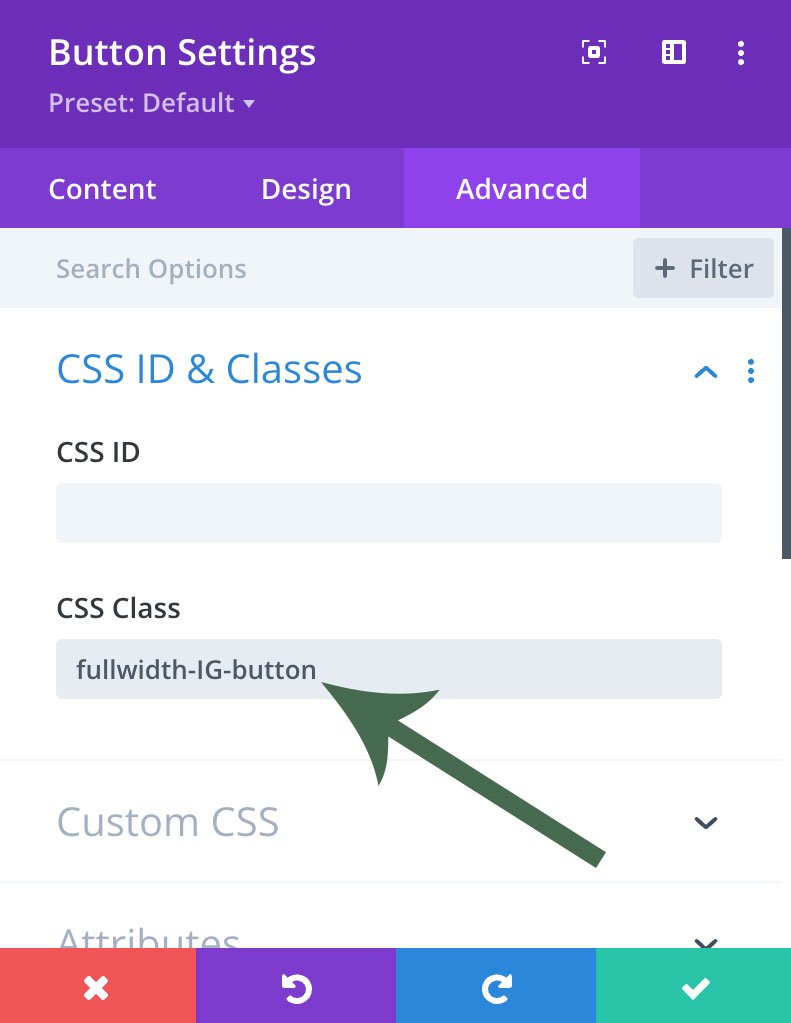Discard changes with the red X
This screenshot has width=791, height=1023.
(x=97, y=987)
